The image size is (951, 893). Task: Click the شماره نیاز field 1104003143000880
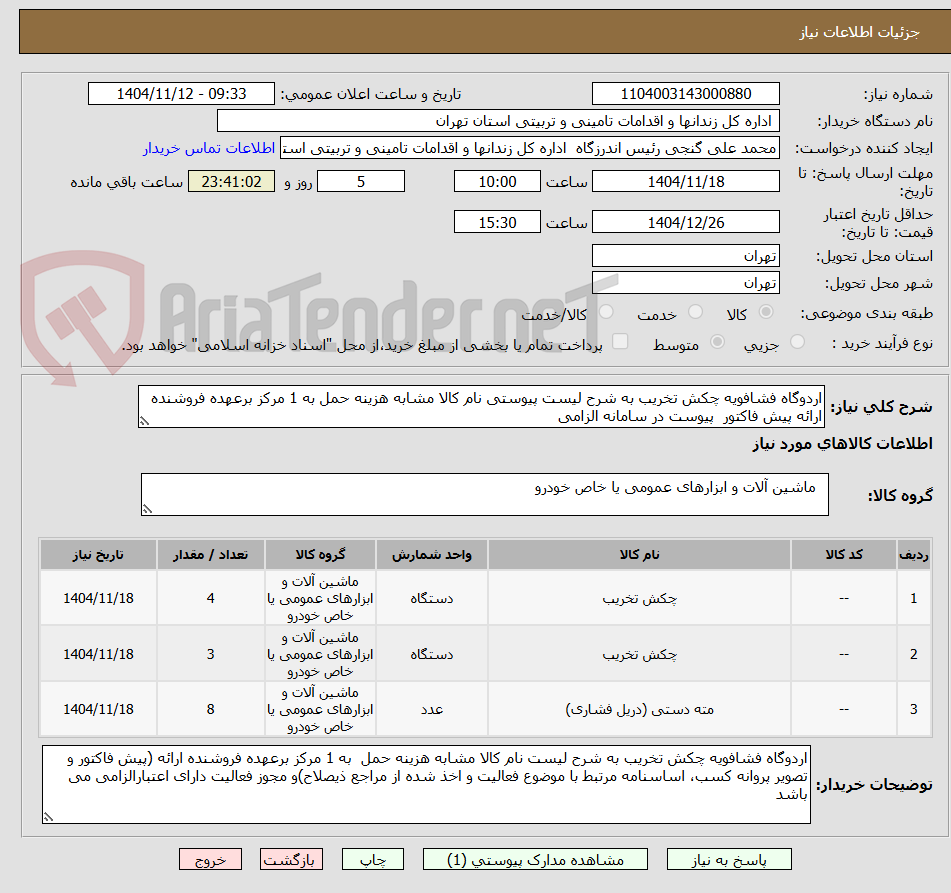click(x=686, y=94)
